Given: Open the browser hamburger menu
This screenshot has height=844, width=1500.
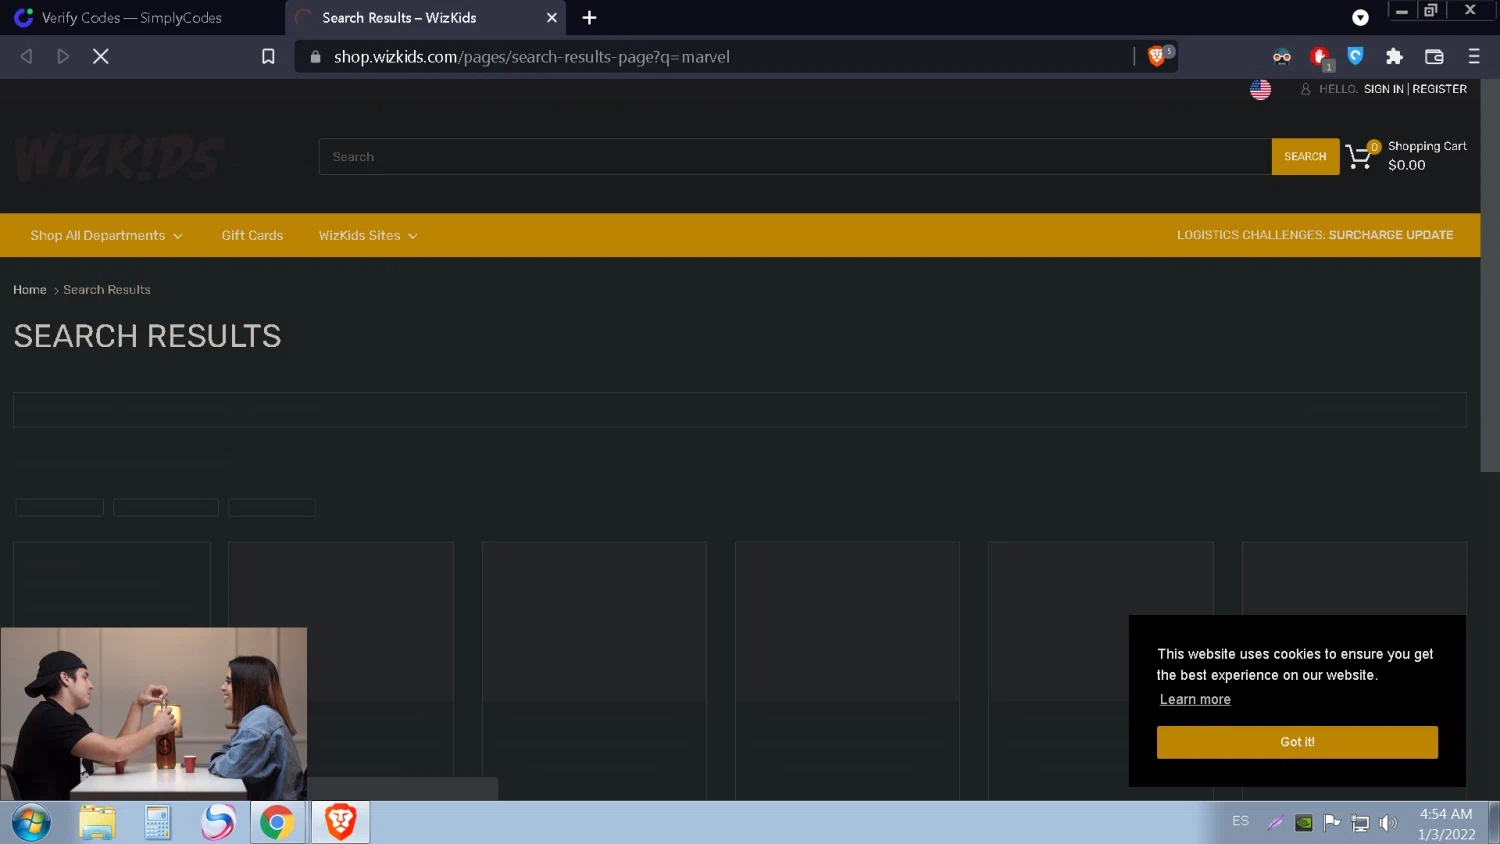Looking at the screenshot, I should pyautogui.click(x=1474, y=57).
